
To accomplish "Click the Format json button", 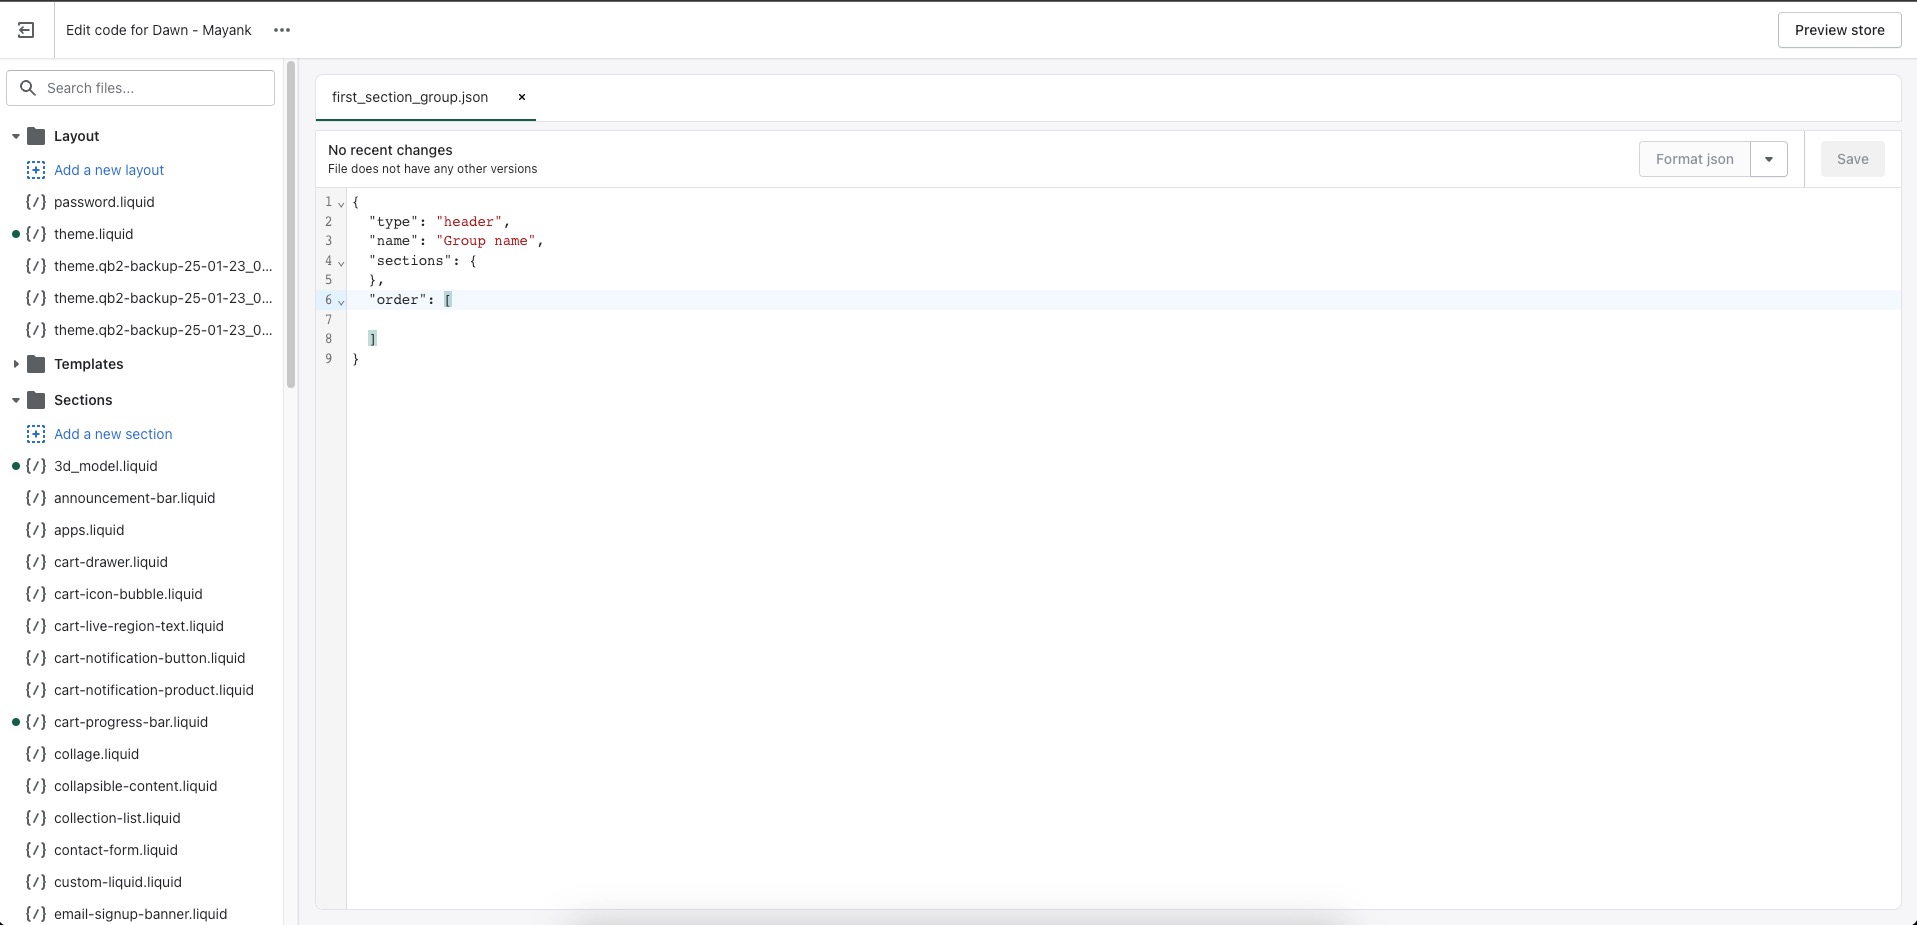I will click(x=1694, y=159).
